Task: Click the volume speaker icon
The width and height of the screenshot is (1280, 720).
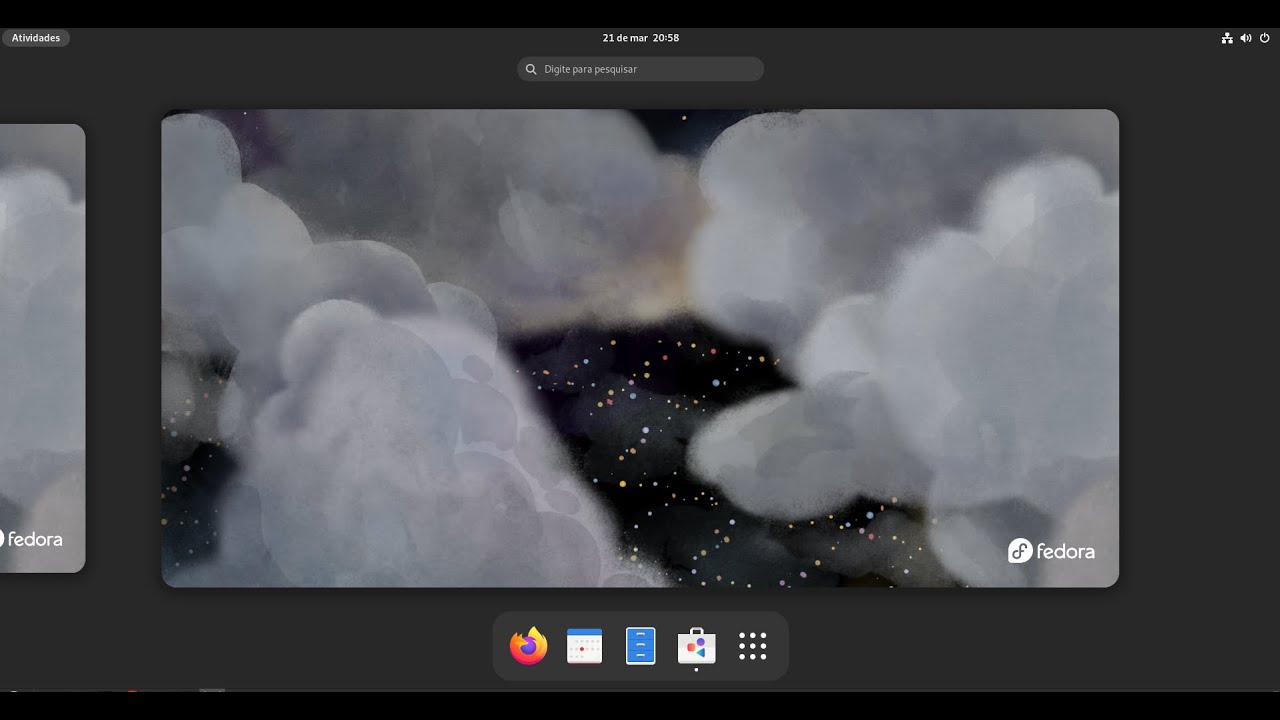Action: pos(1246,38)
